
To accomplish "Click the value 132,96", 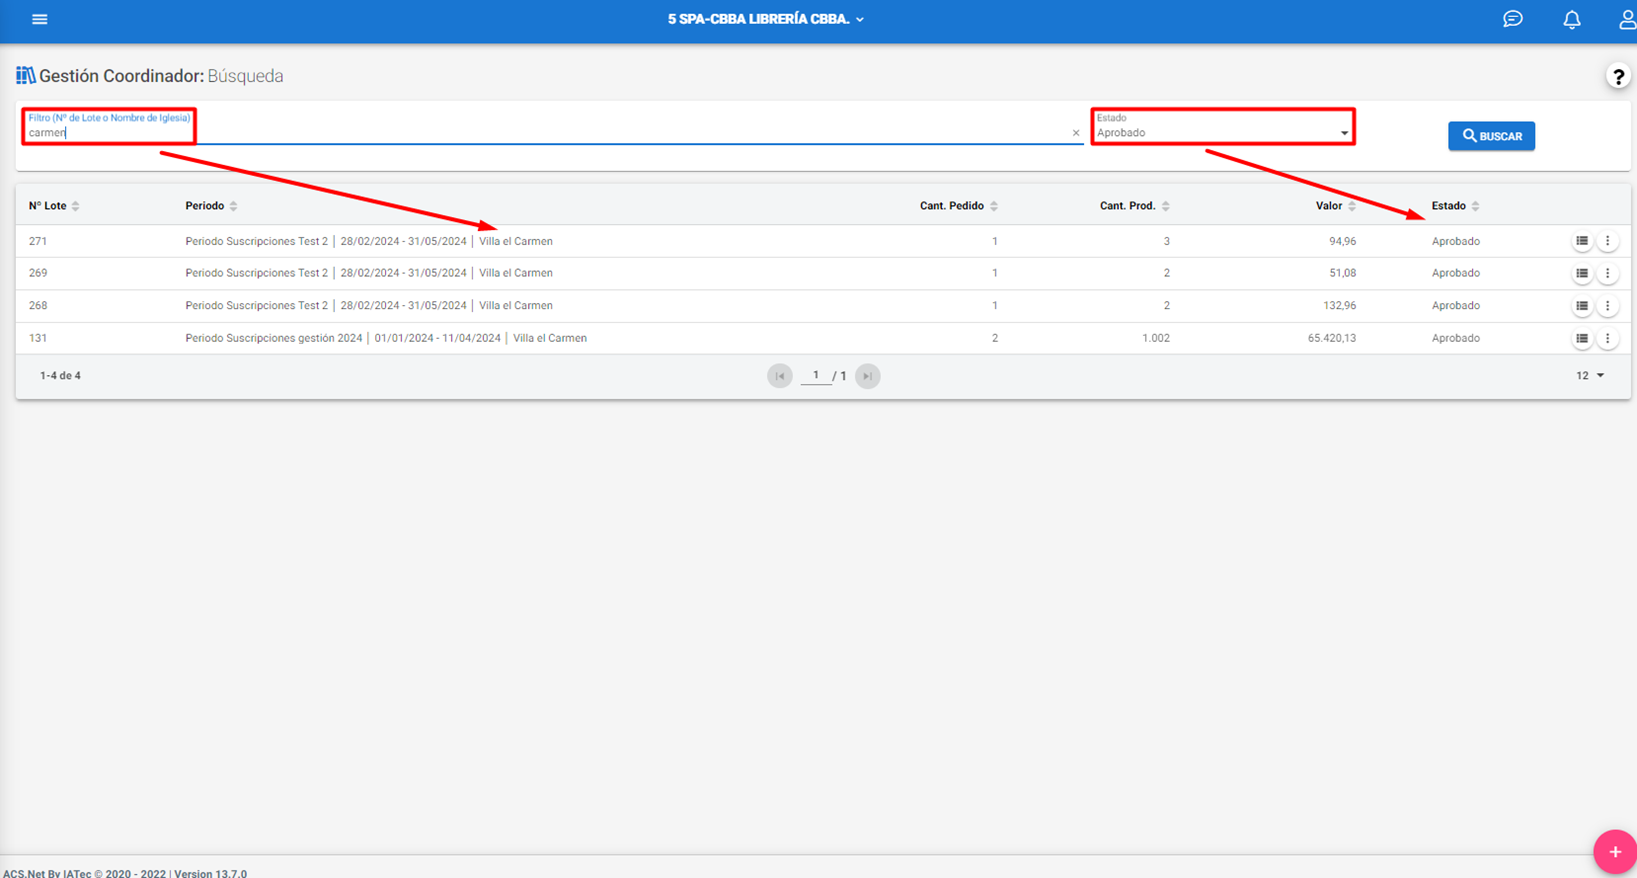I will pos(1339,306).
